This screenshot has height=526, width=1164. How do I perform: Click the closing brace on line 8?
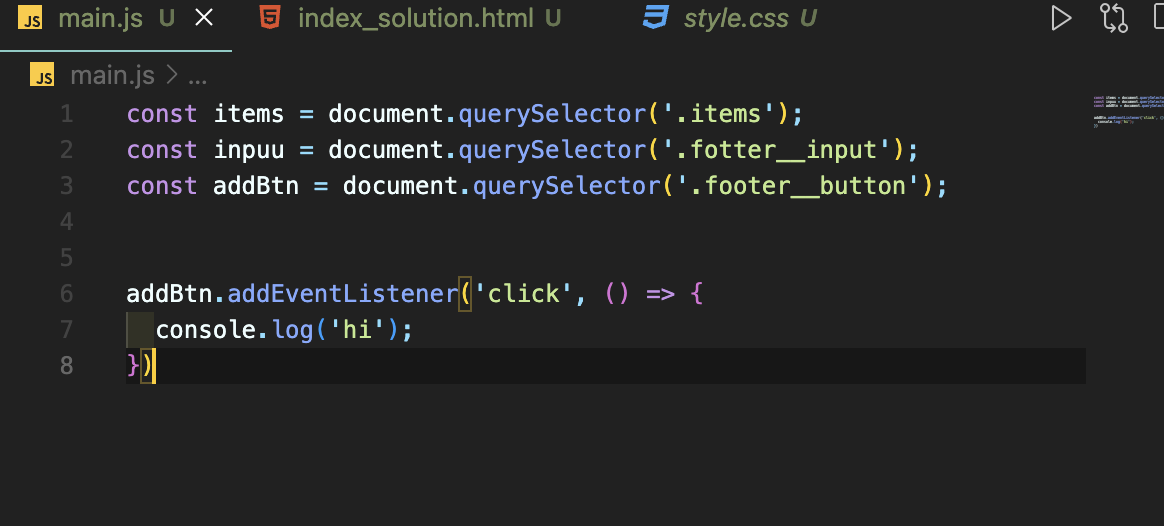(133, 366)
